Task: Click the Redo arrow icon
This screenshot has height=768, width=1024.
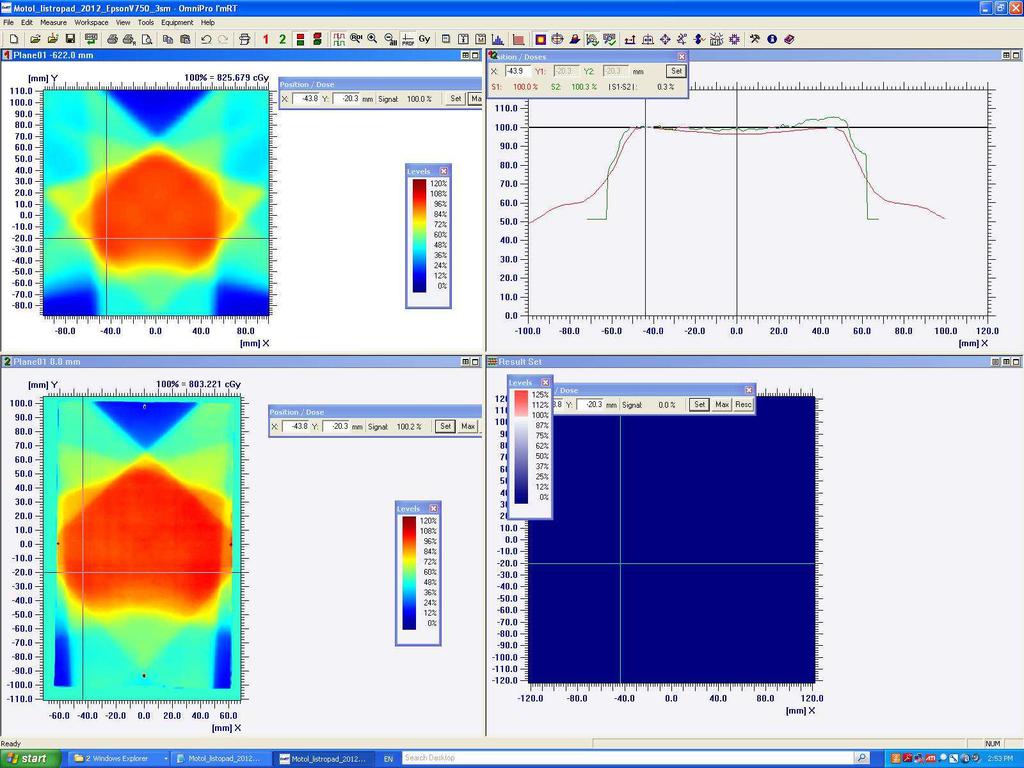Action: point(223,39)
